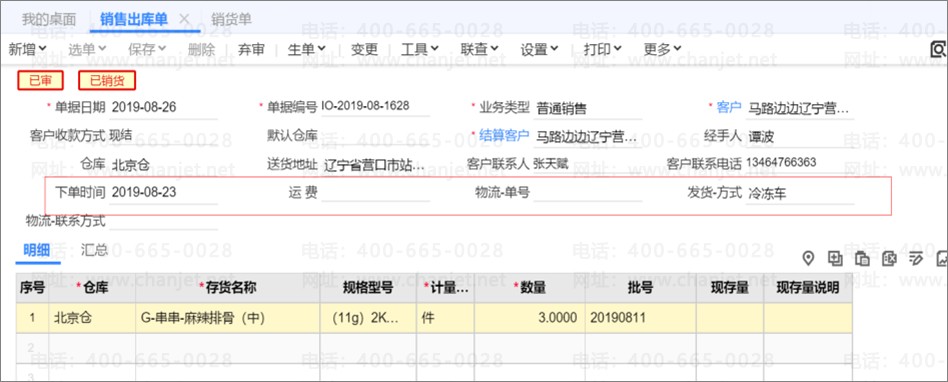This screenshot has height=382, width=948.
Task: Close the 销售出库单 tab
Action: click(x=185, y=19)
